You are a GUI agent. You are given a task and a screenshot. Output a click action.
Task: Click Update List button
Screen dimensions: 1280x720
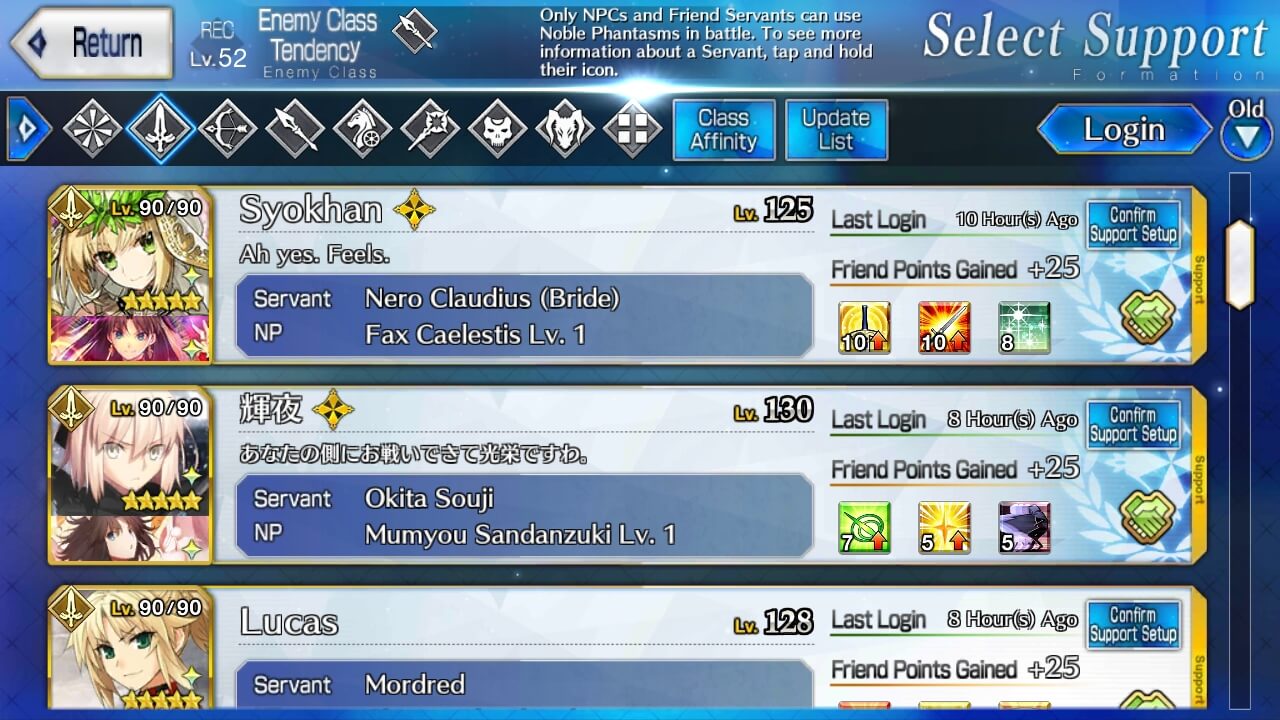click(x=836, y=130)
